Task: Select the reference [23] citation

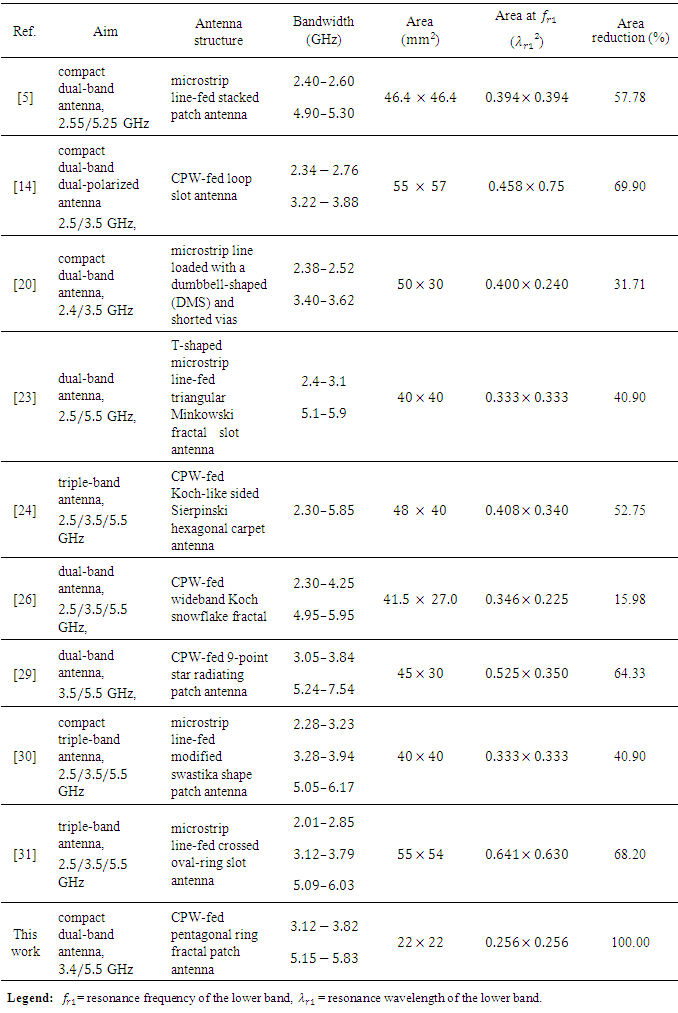Action: 25,397
